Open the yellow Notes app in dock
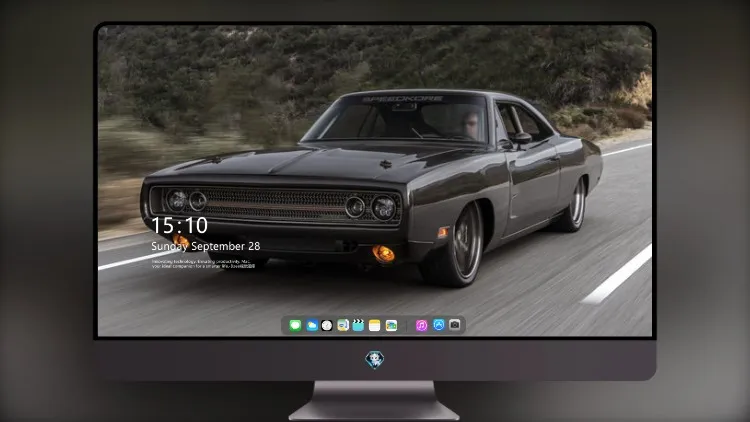This screenshot has width=750, height=422. 375,325
